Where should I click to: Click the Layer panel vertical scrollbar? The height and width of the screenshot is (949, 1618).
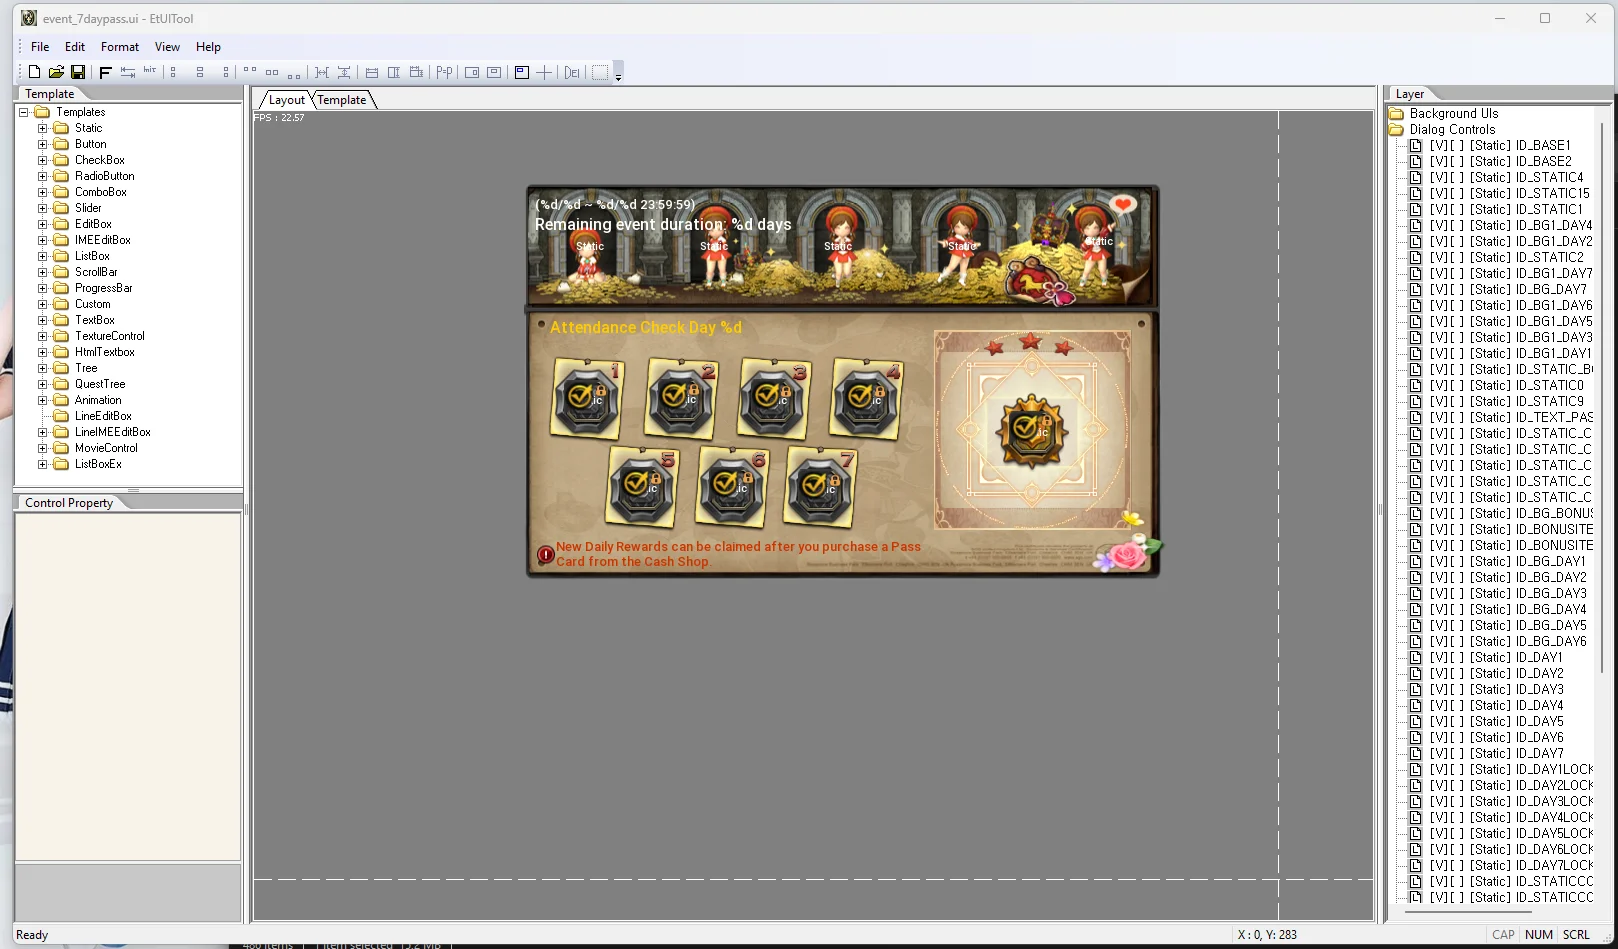point(1604,400)
